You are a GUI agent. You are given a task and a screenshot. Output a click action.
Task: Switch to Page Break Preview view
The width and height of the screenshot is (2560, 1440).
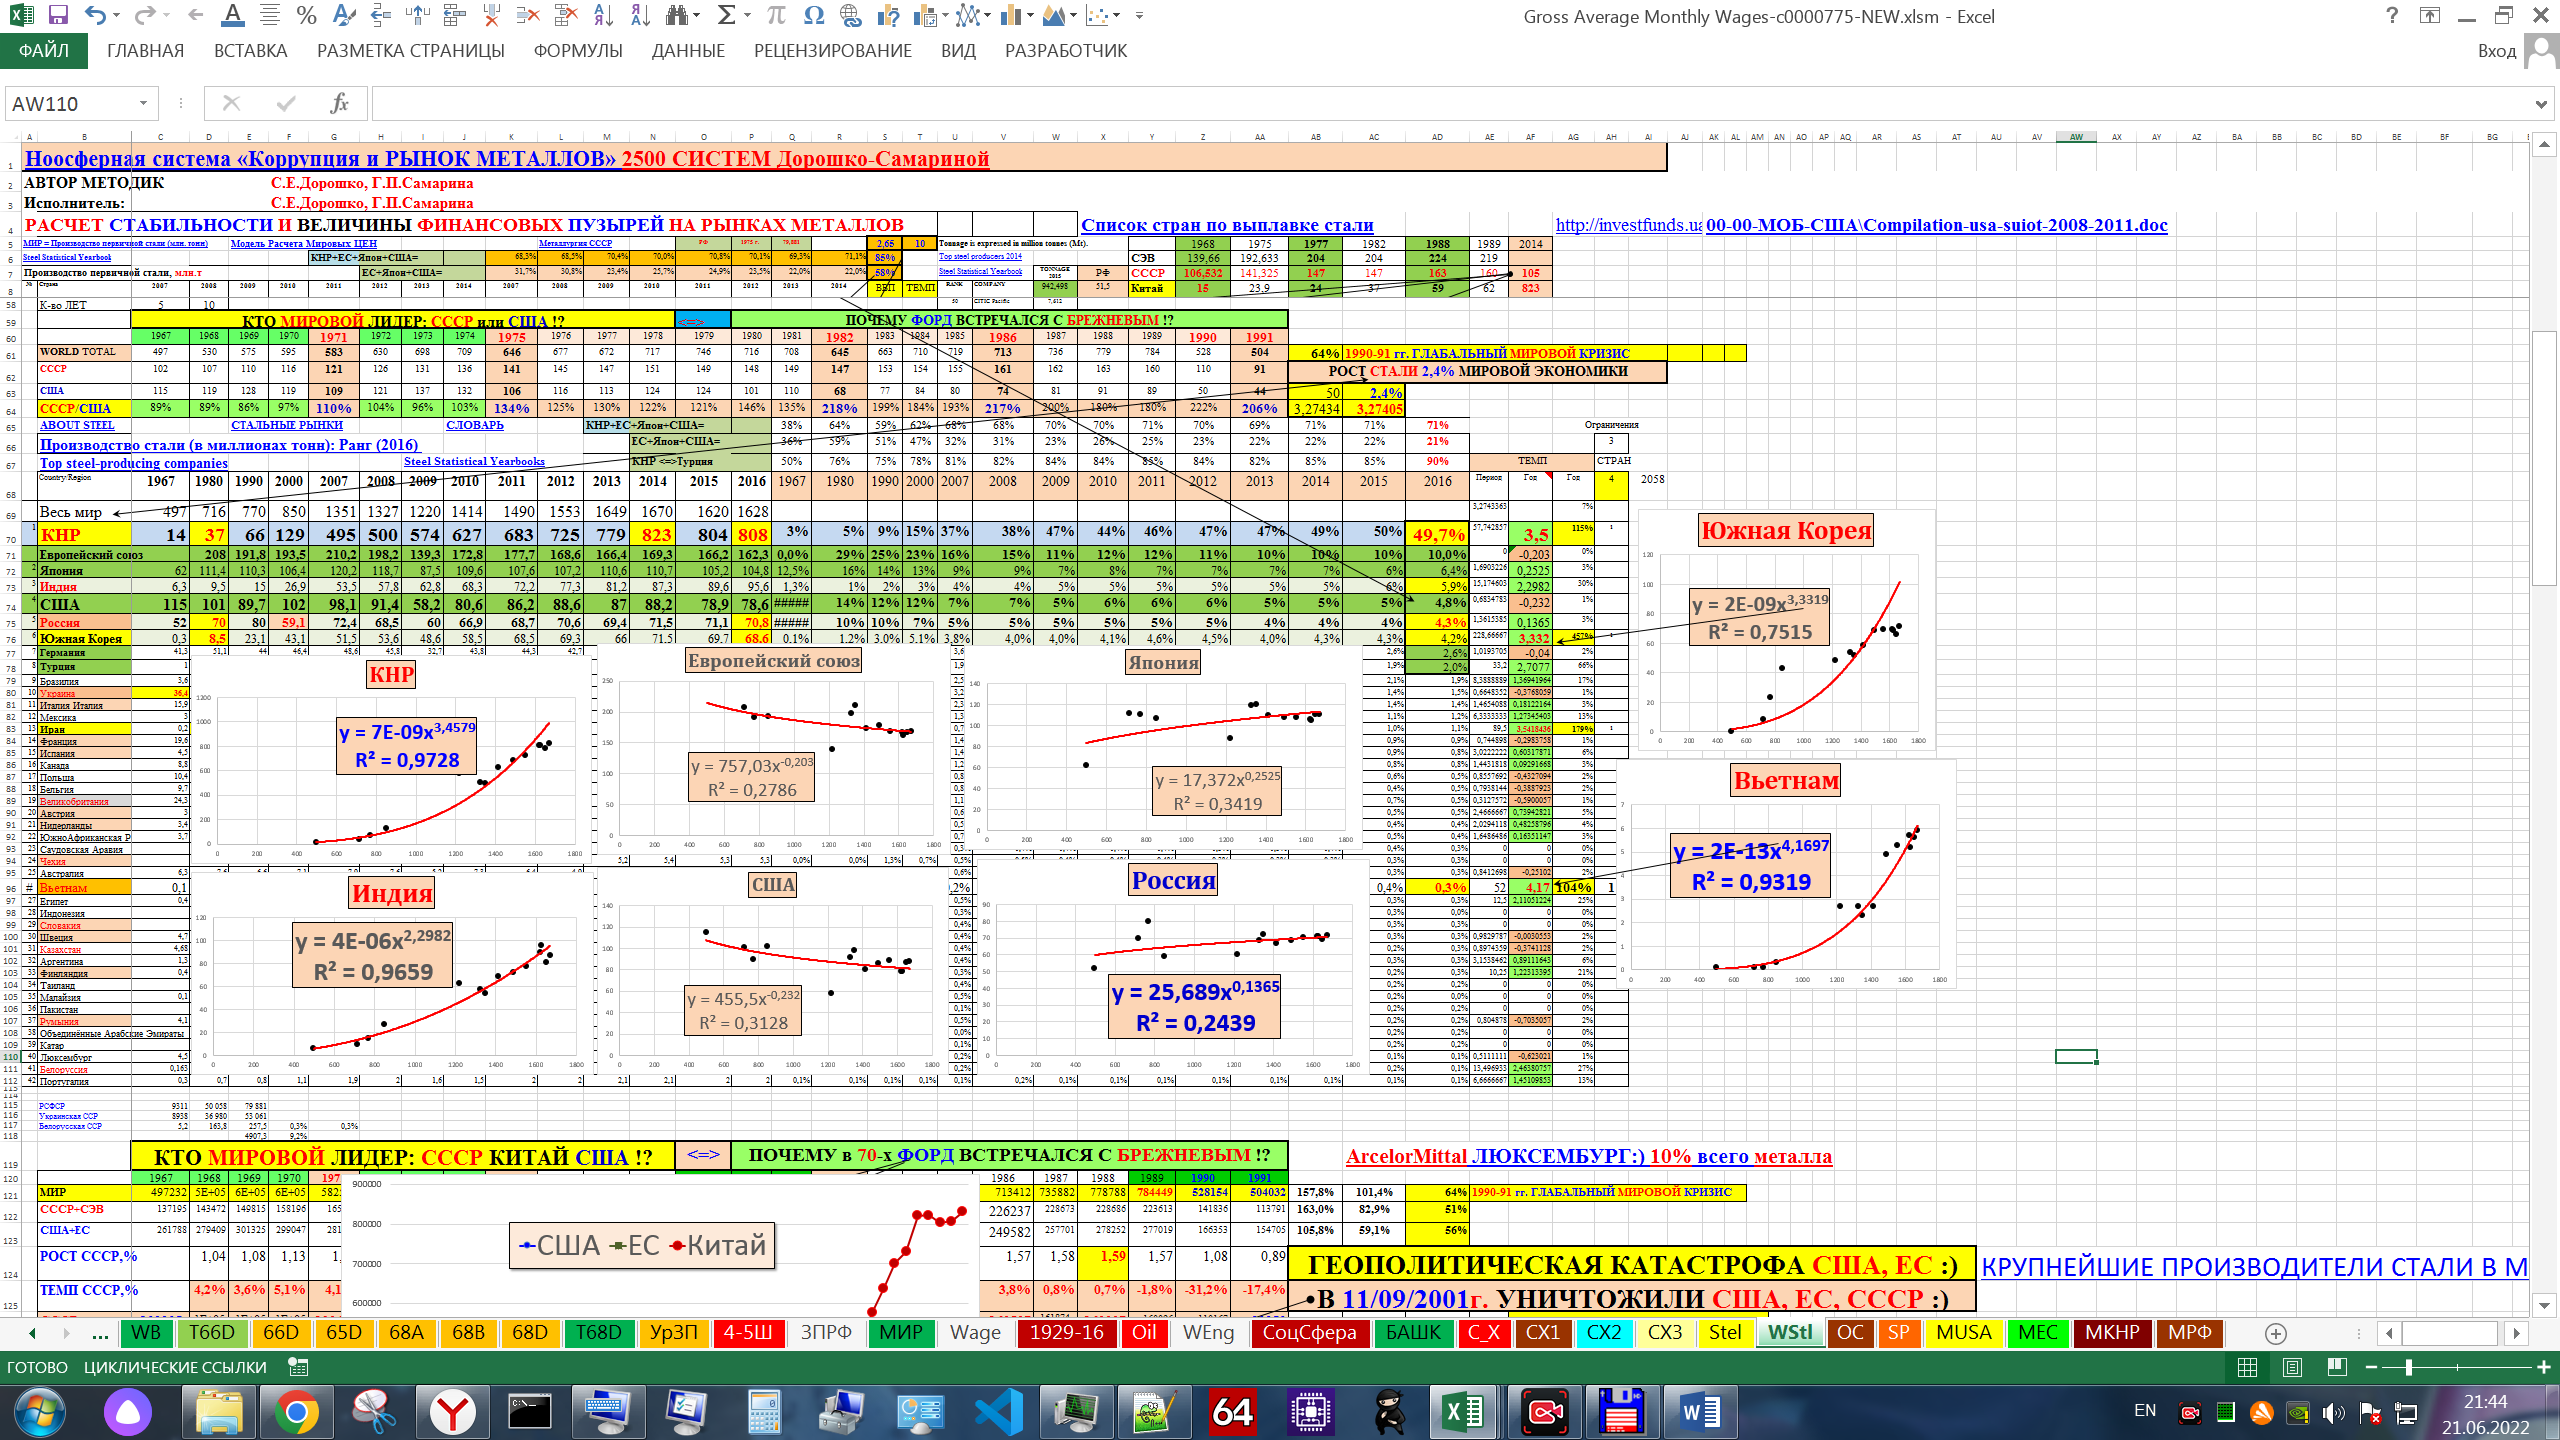click(2337, 1367)
